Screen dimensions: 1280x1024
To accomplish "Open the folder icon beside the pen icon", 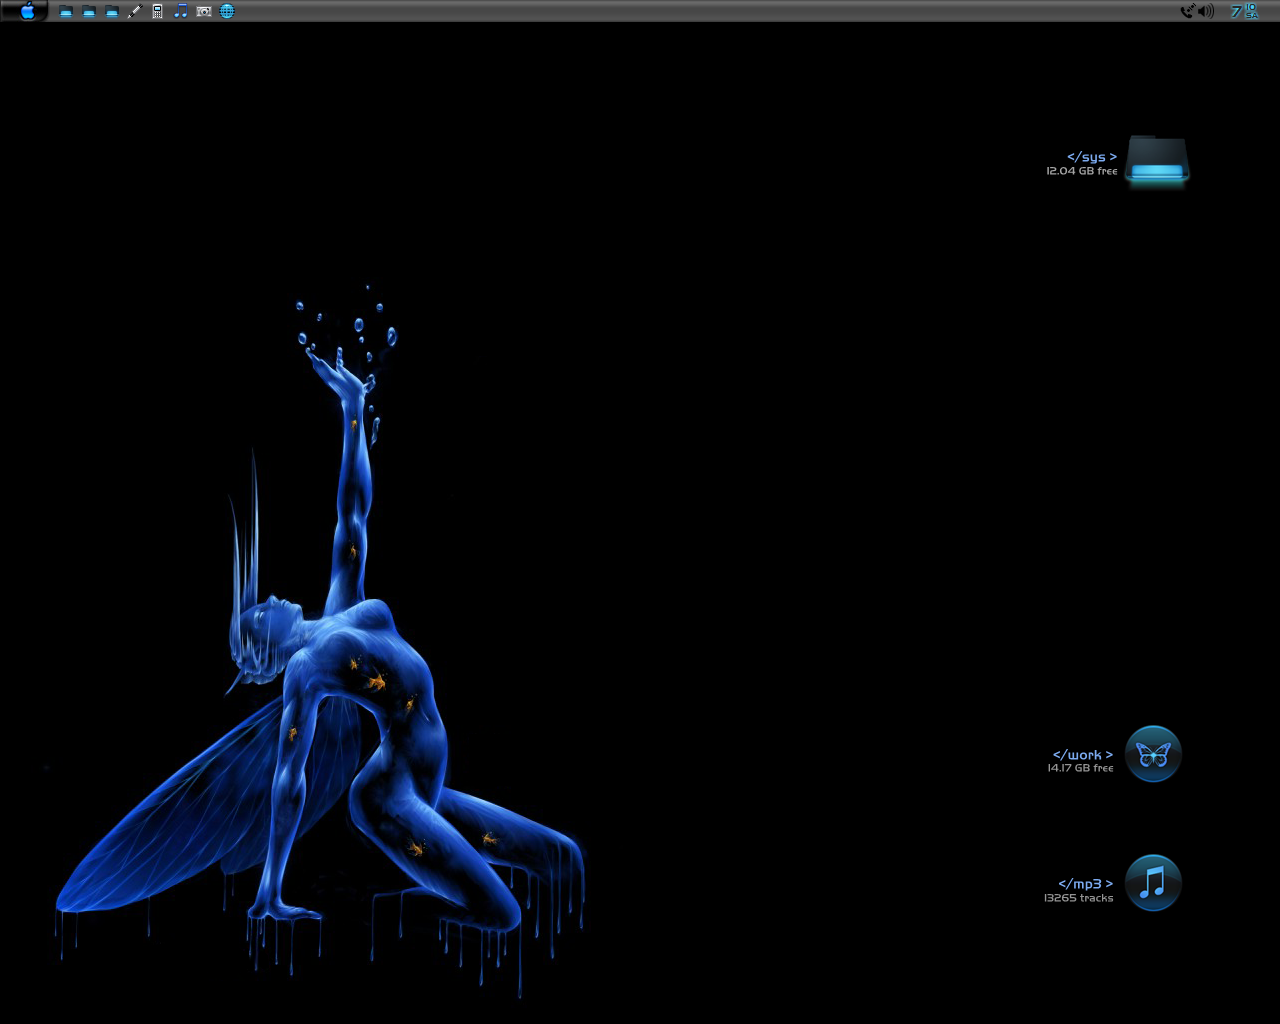I will click(112, 11).
